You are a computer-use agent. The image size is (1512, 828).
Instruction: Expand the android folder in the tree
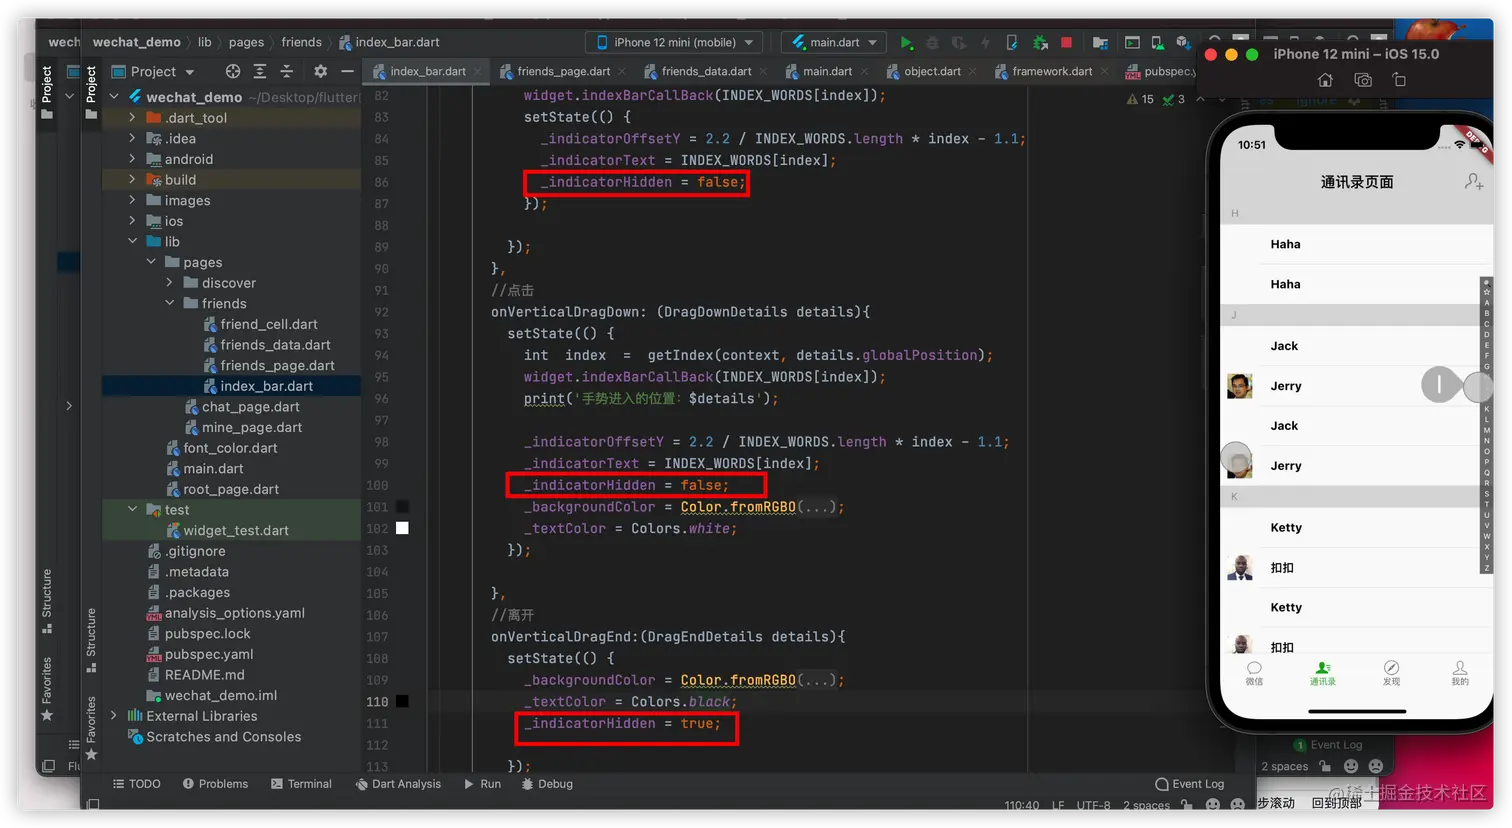coord(132,159)
